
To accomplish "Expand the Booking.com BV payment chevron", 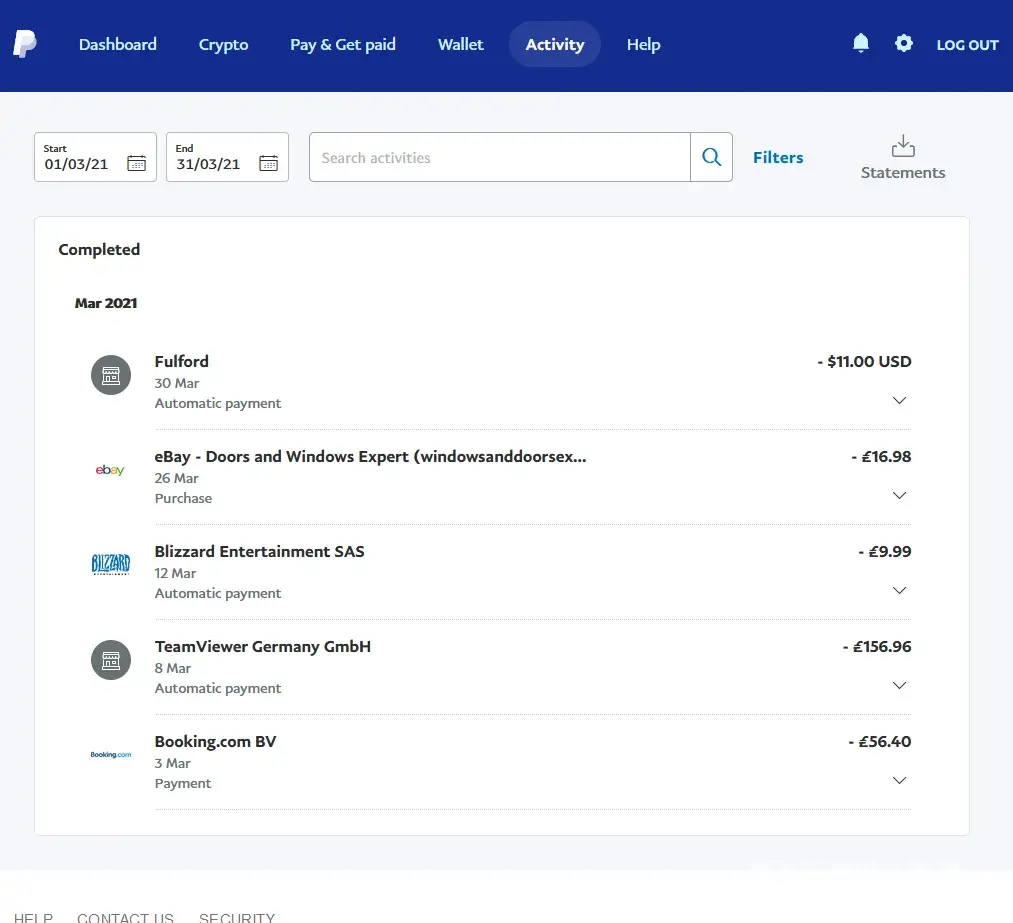I will tap(899, 781).
